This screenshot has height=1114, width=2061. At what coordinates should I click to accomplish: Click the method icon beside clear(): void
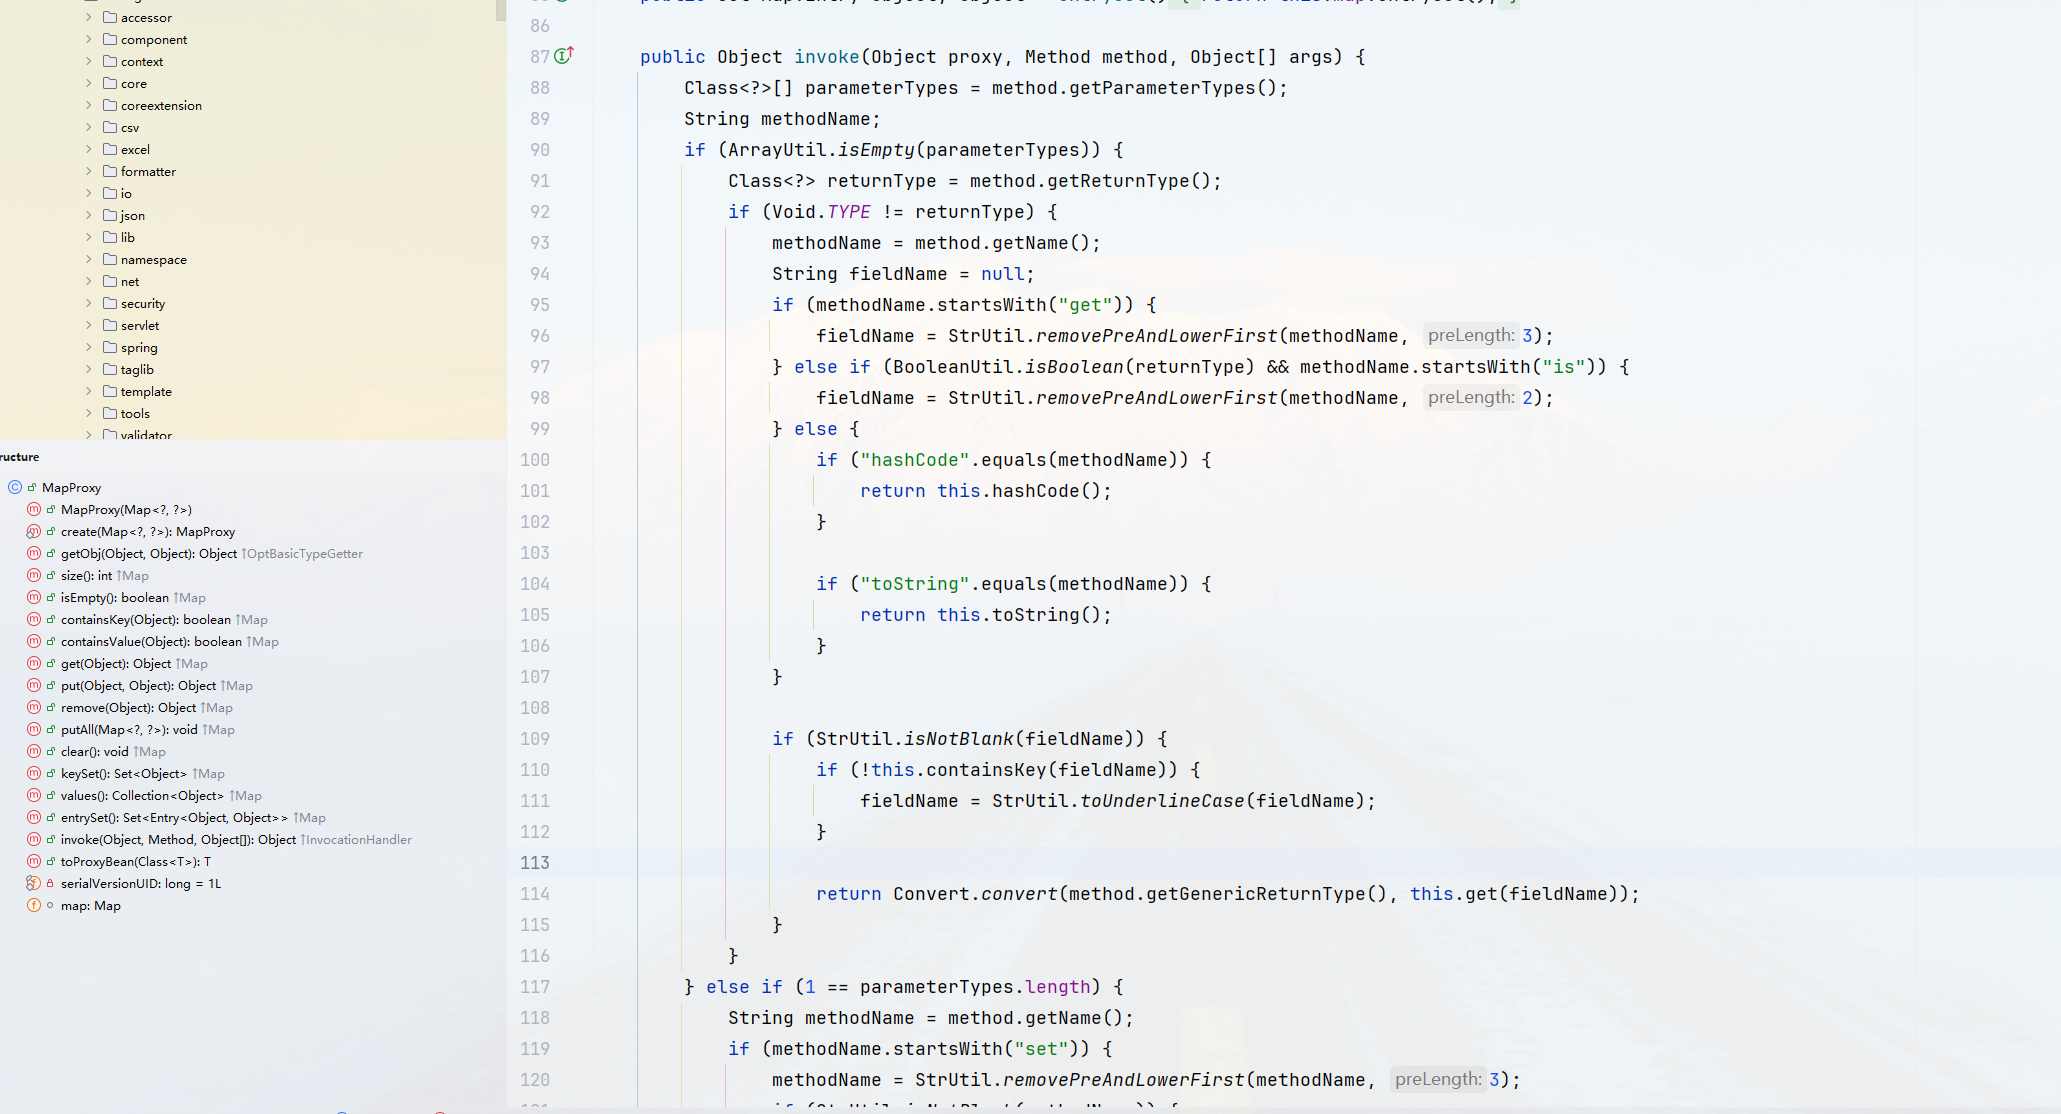[x=34, y=751]
